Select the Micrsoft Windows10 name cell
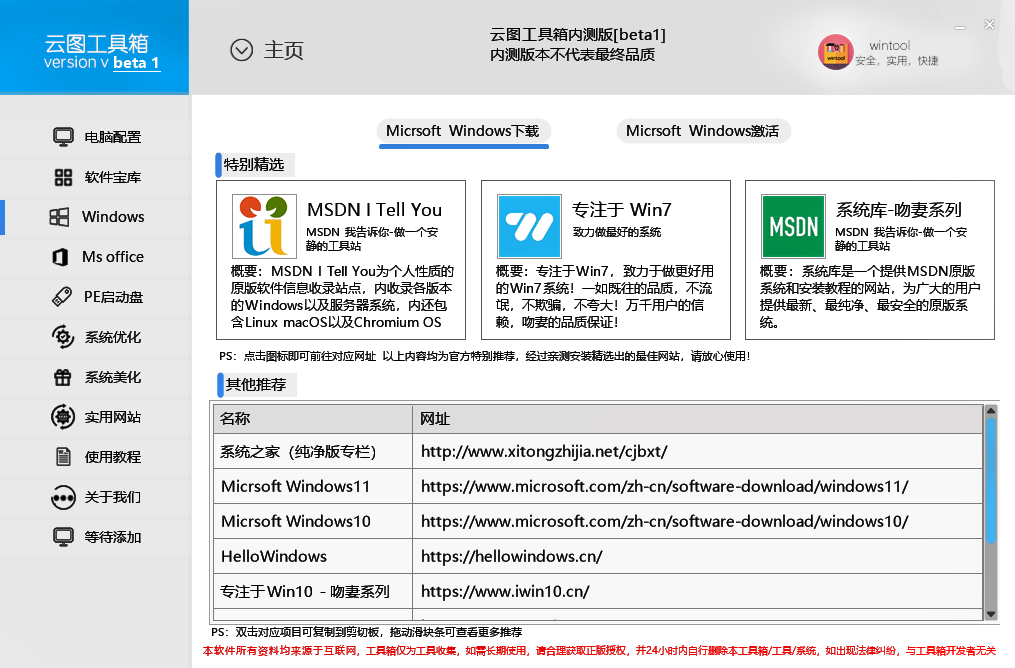 [x=313, y=521]
